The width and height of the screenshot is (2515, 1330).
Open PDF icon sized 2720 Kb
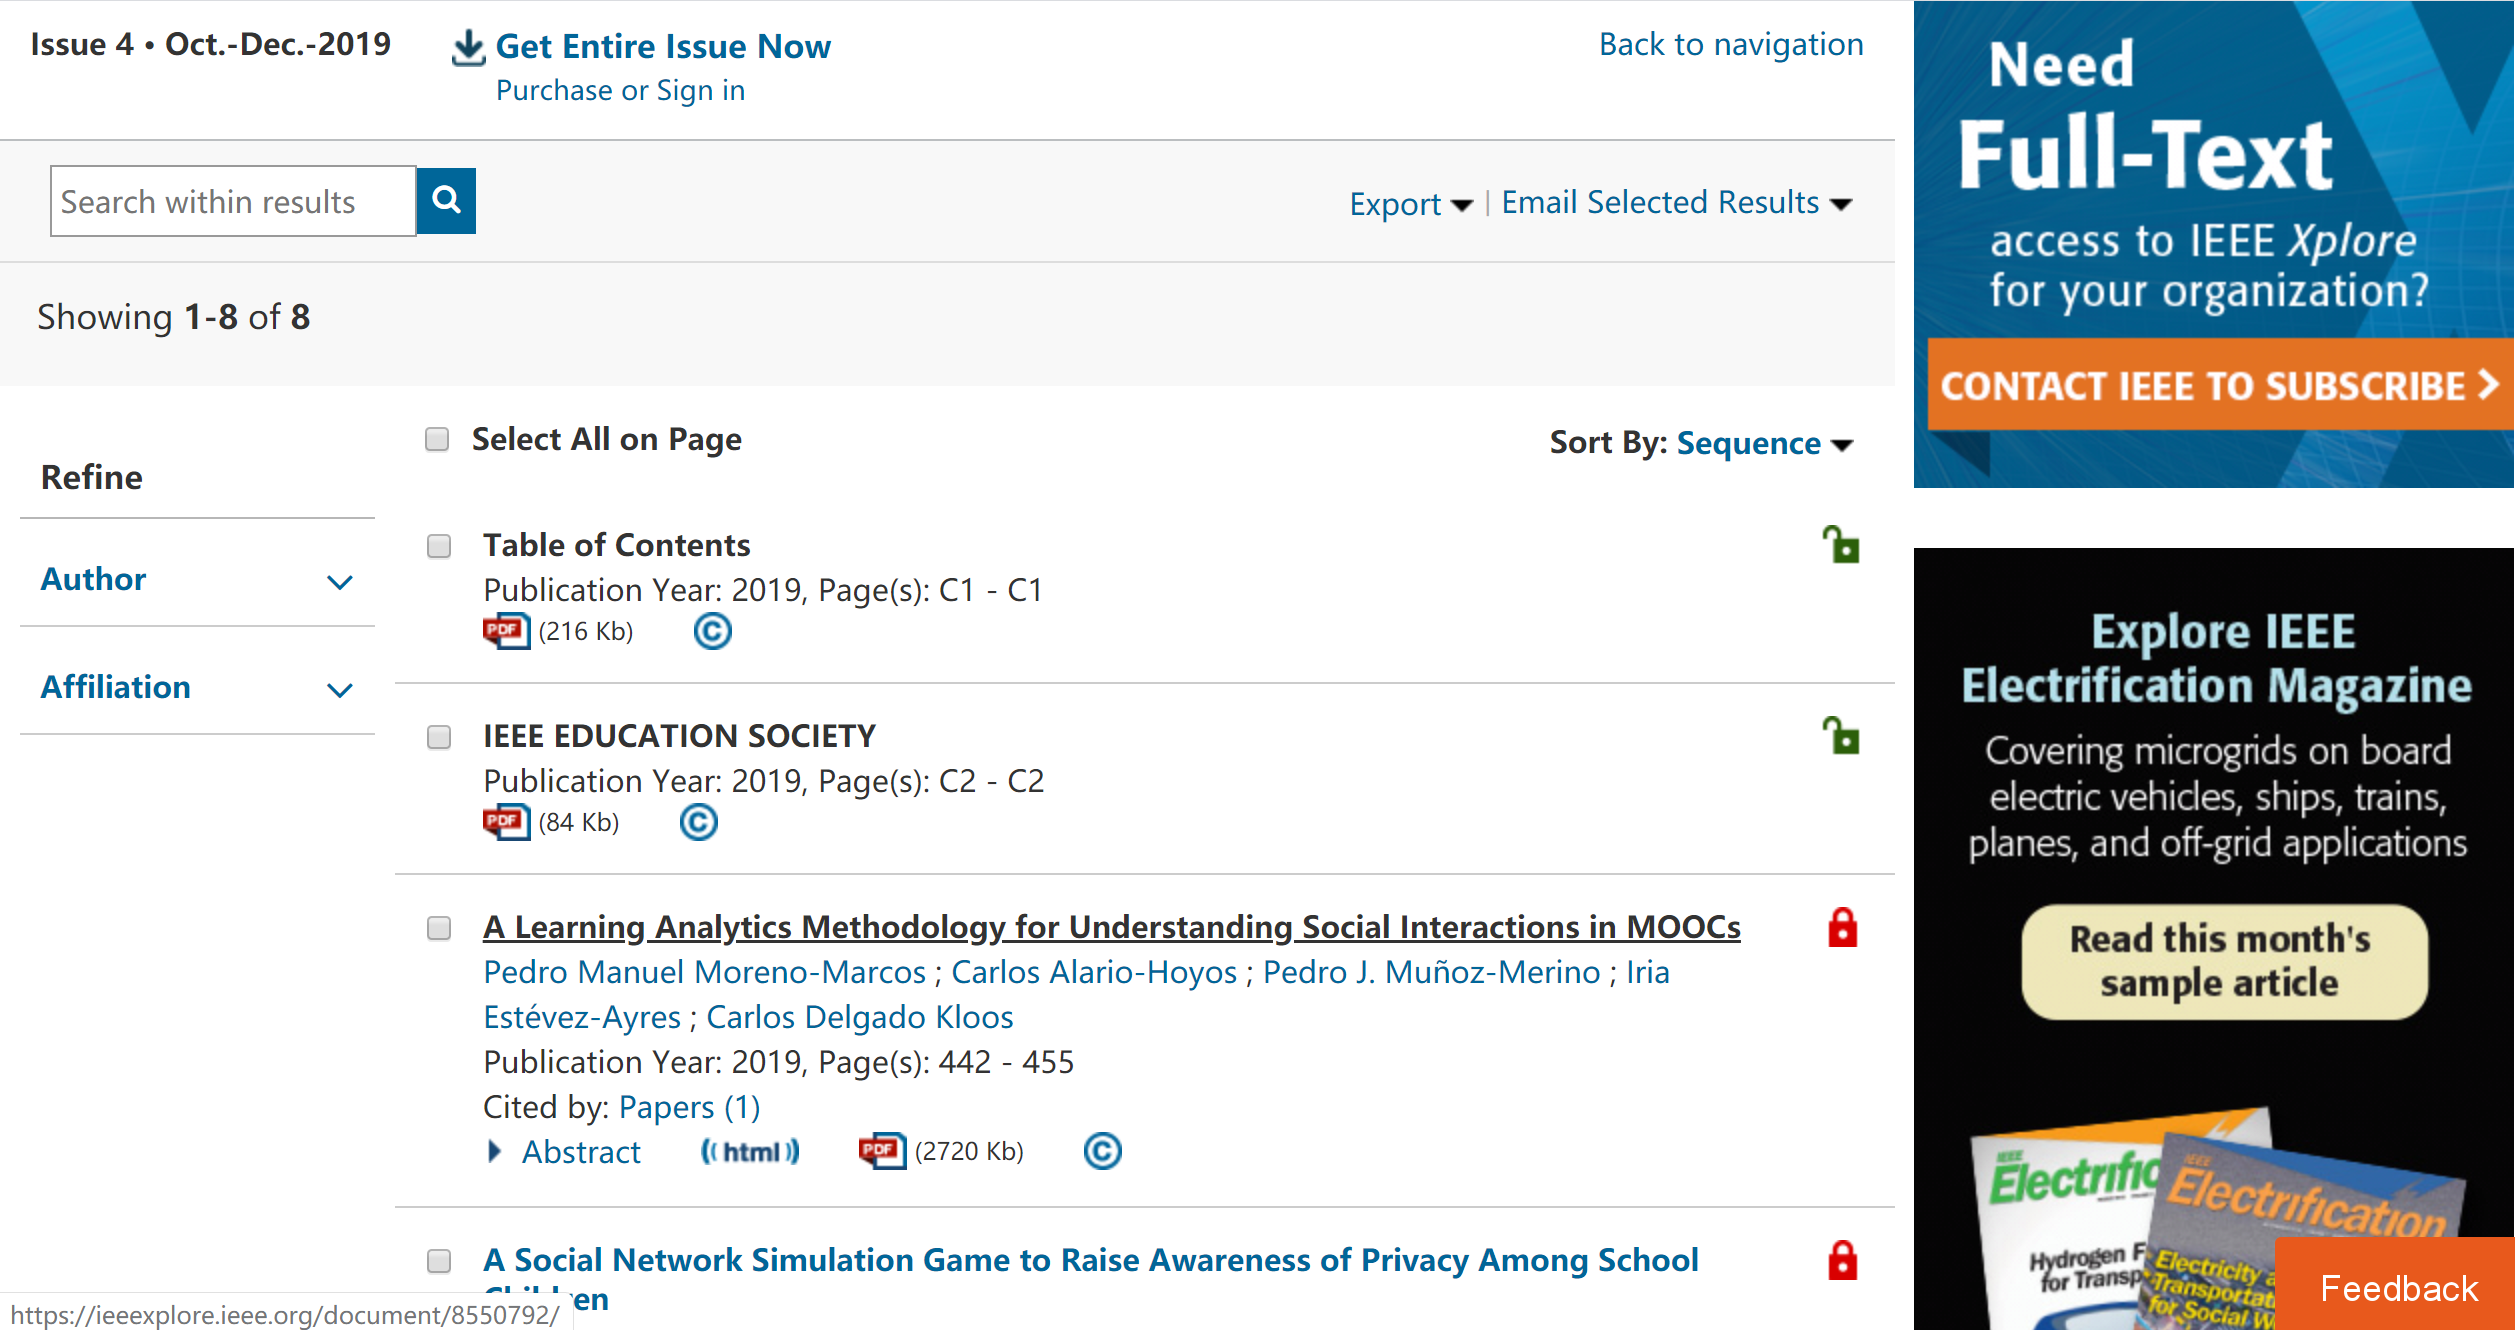point(881,1151)
